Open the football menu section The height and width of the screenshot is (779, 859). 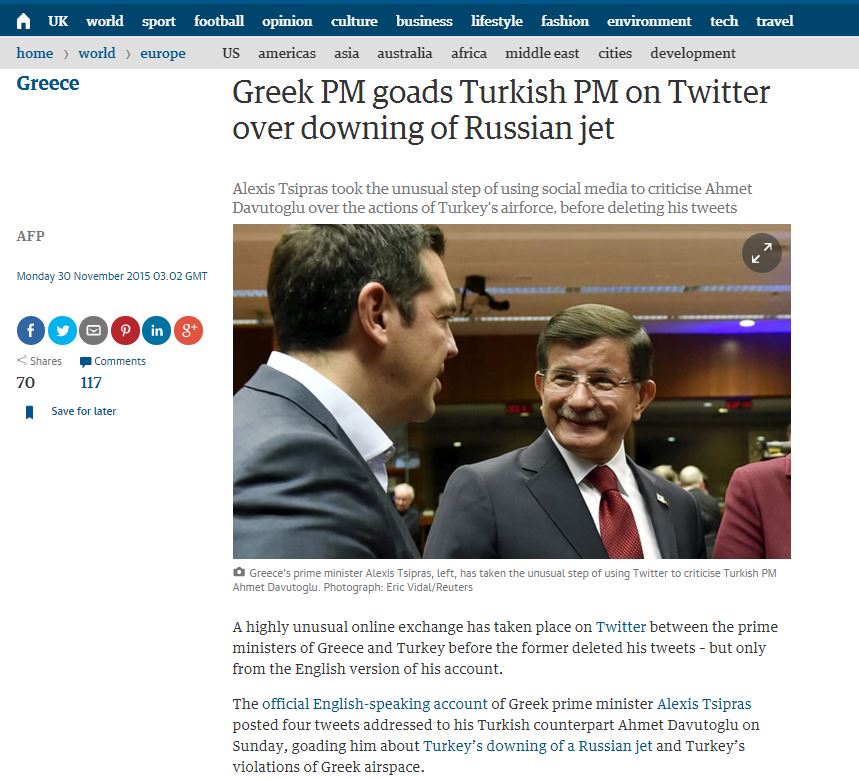pos(219,21)
